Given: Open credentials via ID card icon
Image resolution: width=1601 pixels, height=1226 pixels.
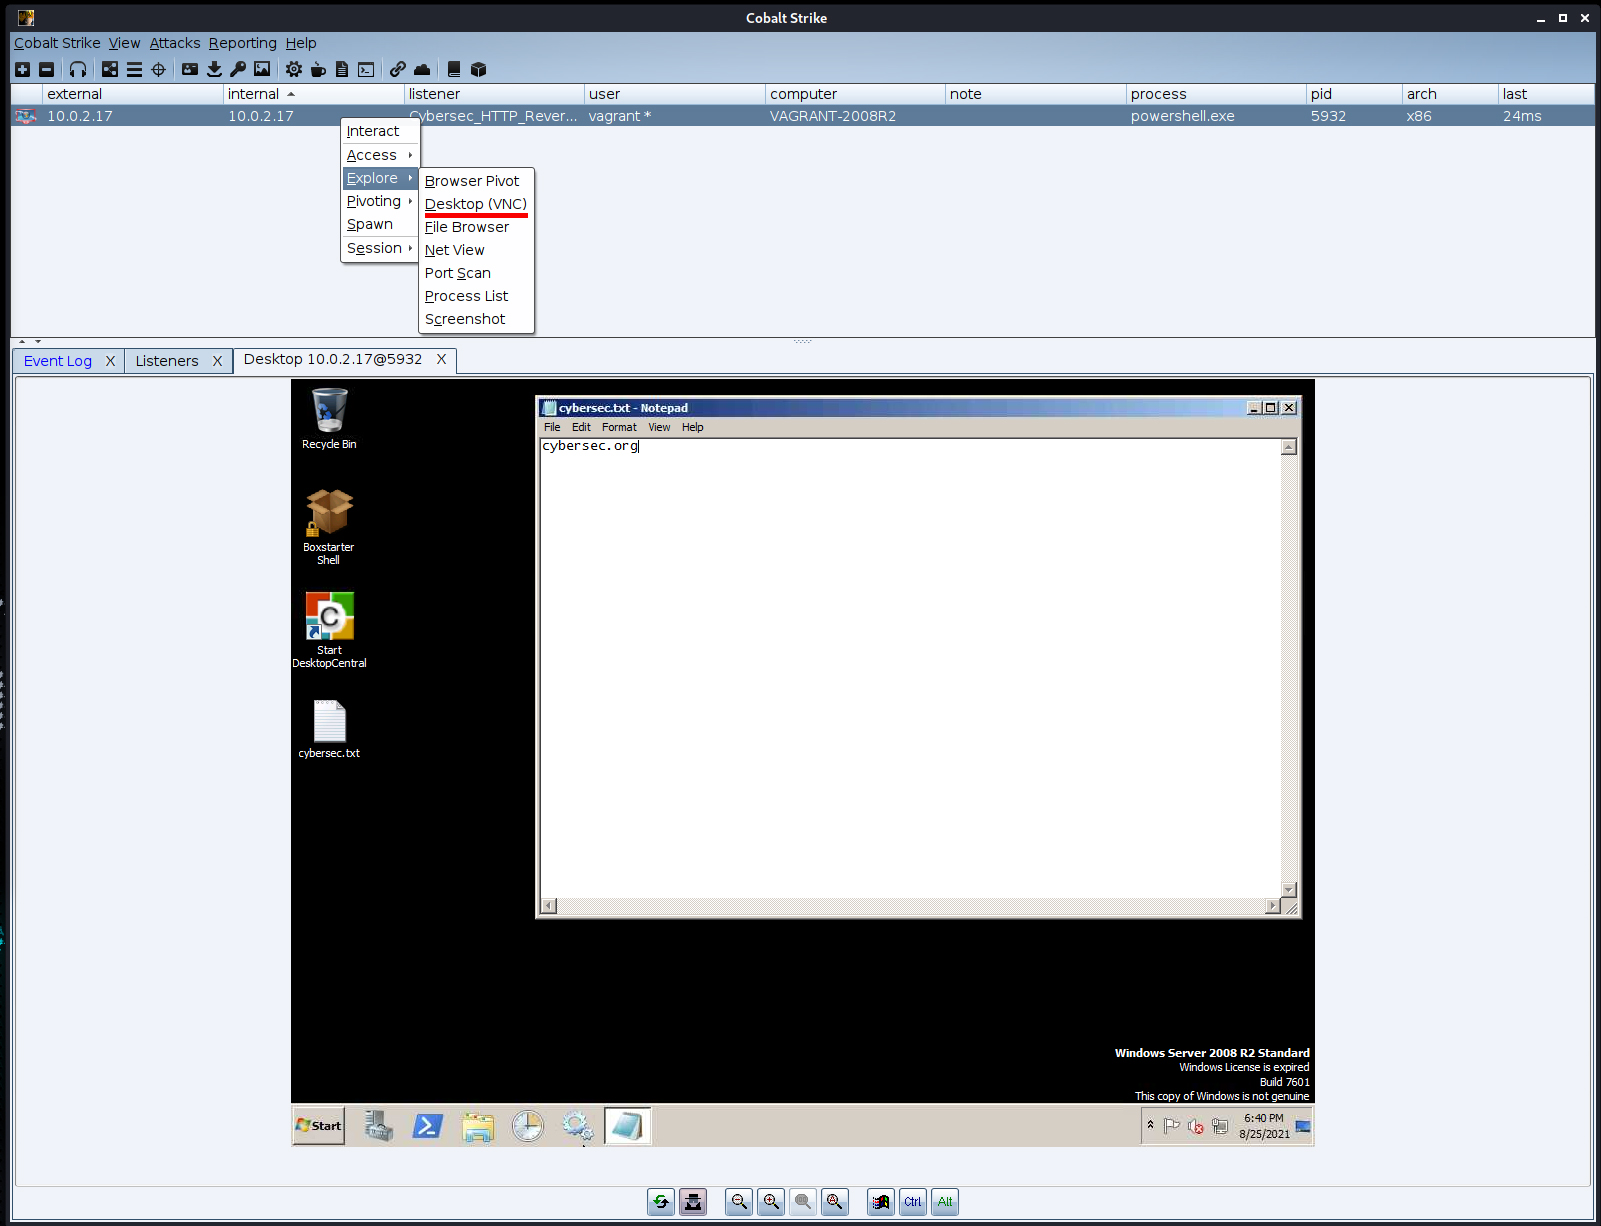Looking at the screenshot, I should coord(190,69).
